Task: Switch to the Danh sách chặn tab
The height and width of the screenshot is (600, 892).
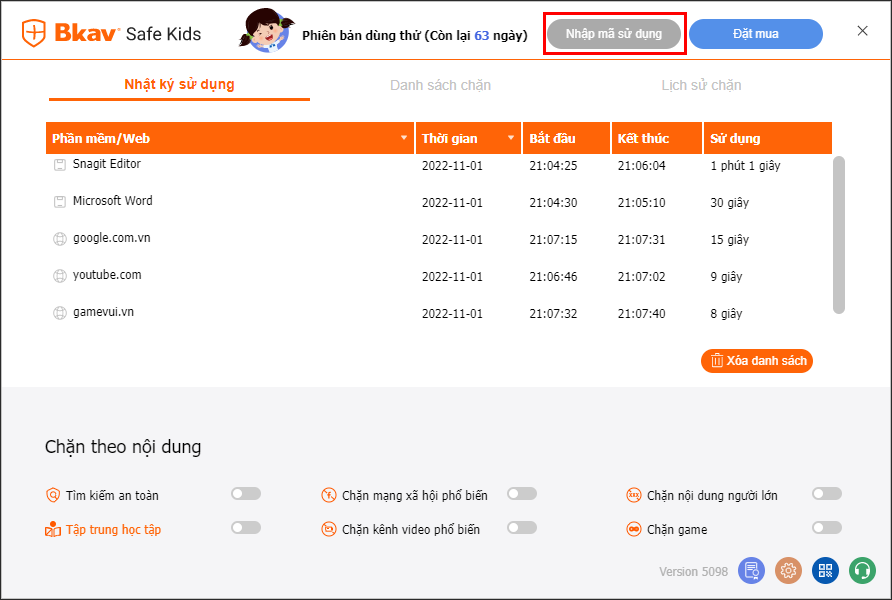Action: tap(440, 86)
